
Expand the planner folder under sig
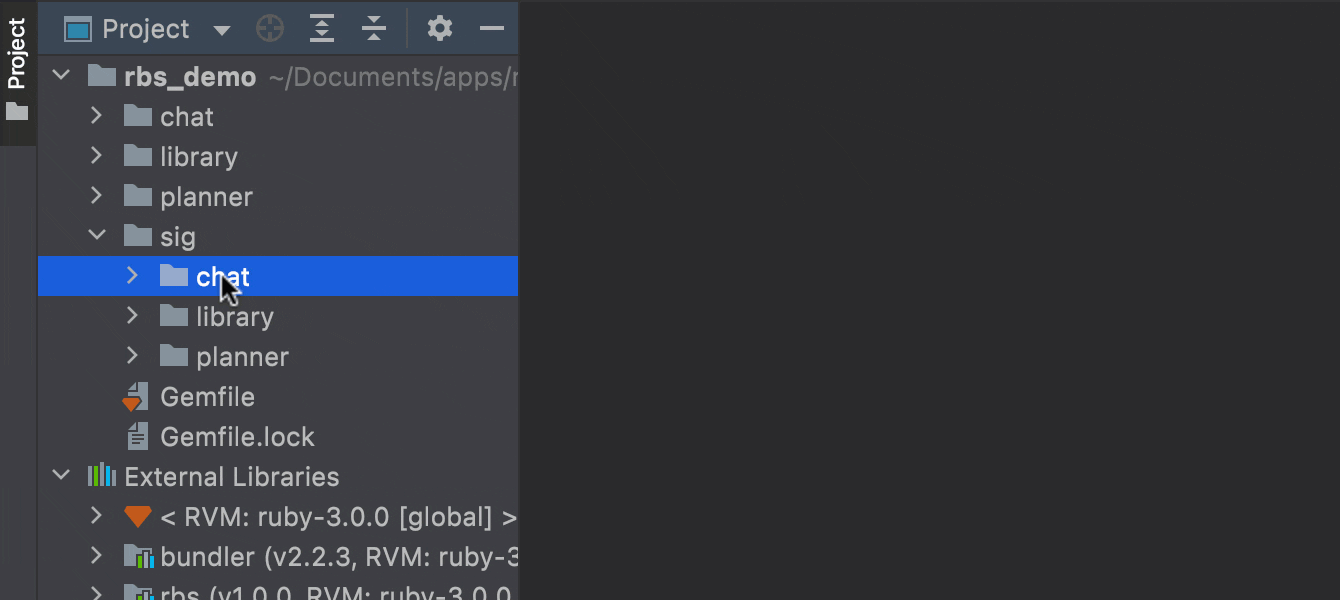point(133,356)
